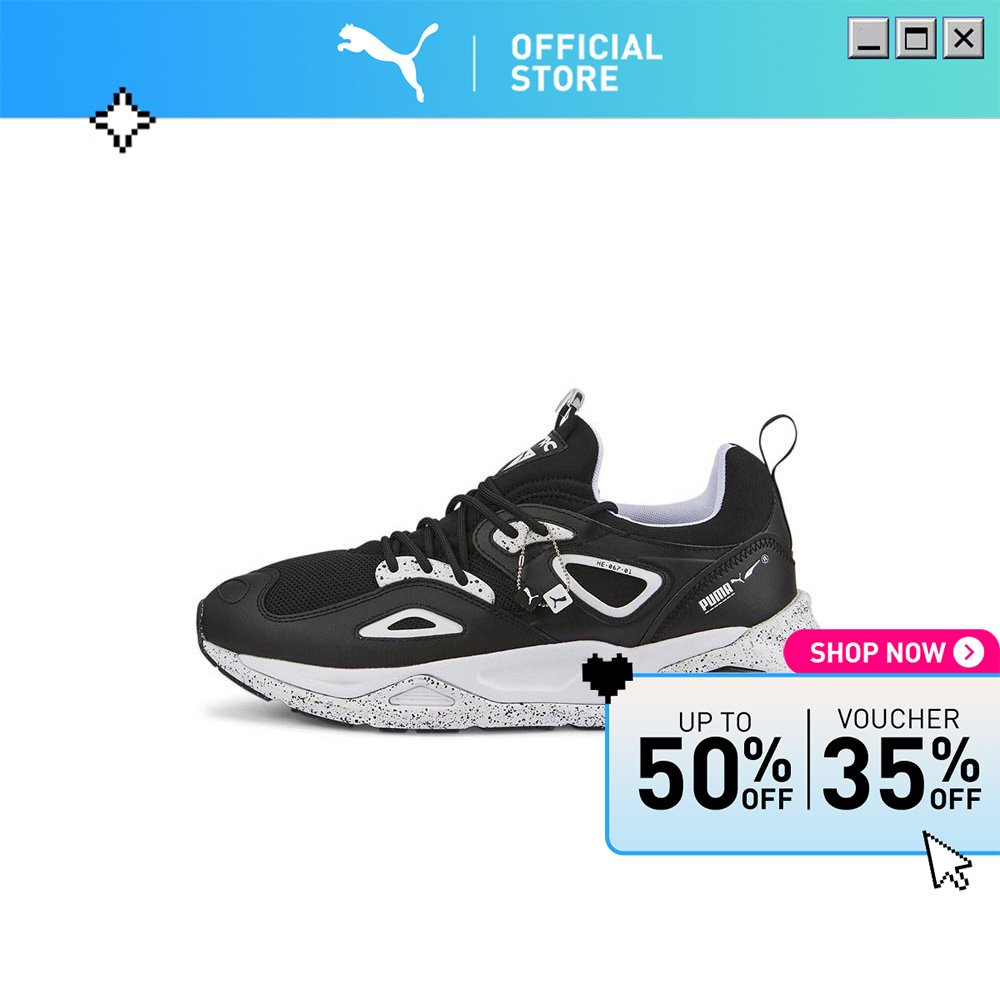Open the Shop Now pink button
Screen dimensions: 1000x1000
pos(891,652)
